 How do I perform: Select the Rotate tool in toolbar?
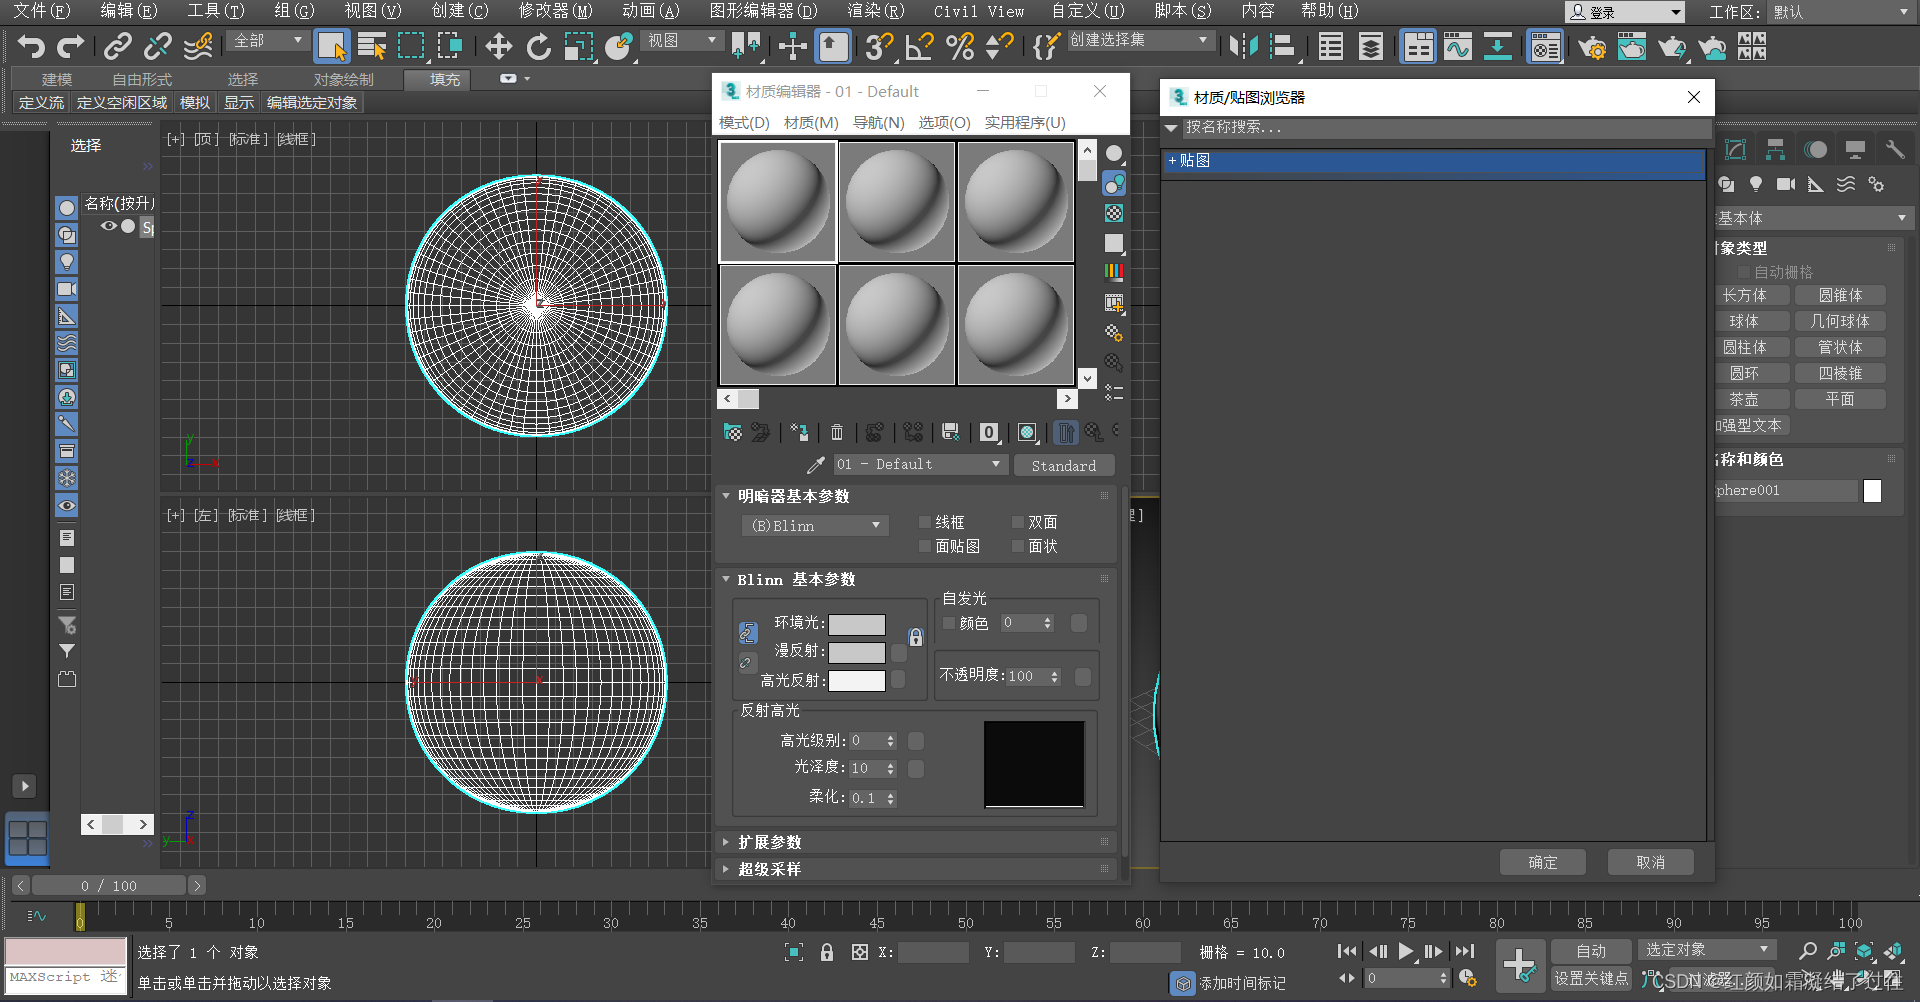pos(539,46)
